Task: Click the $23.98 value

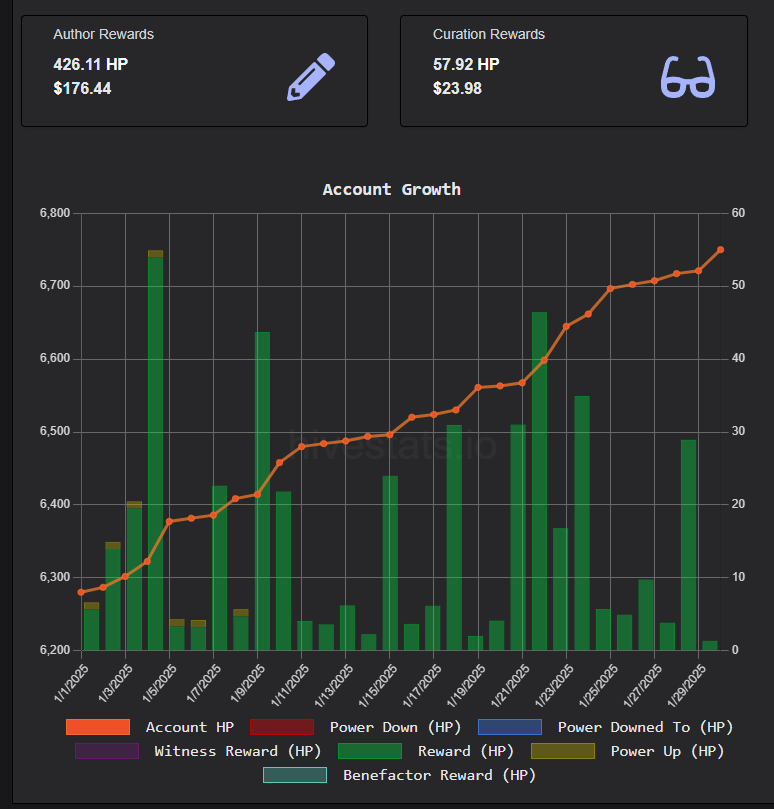Action: pyautogui.click(x=457, y=88)
